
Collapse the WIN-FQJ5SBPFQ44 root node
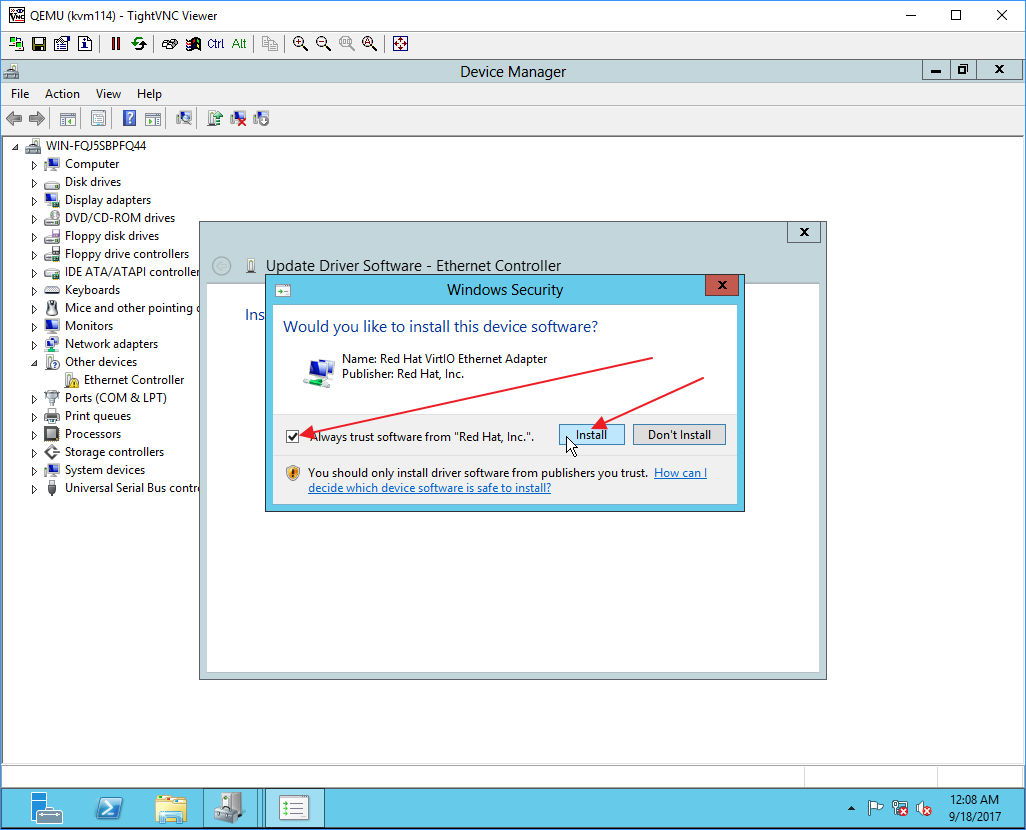15,147
